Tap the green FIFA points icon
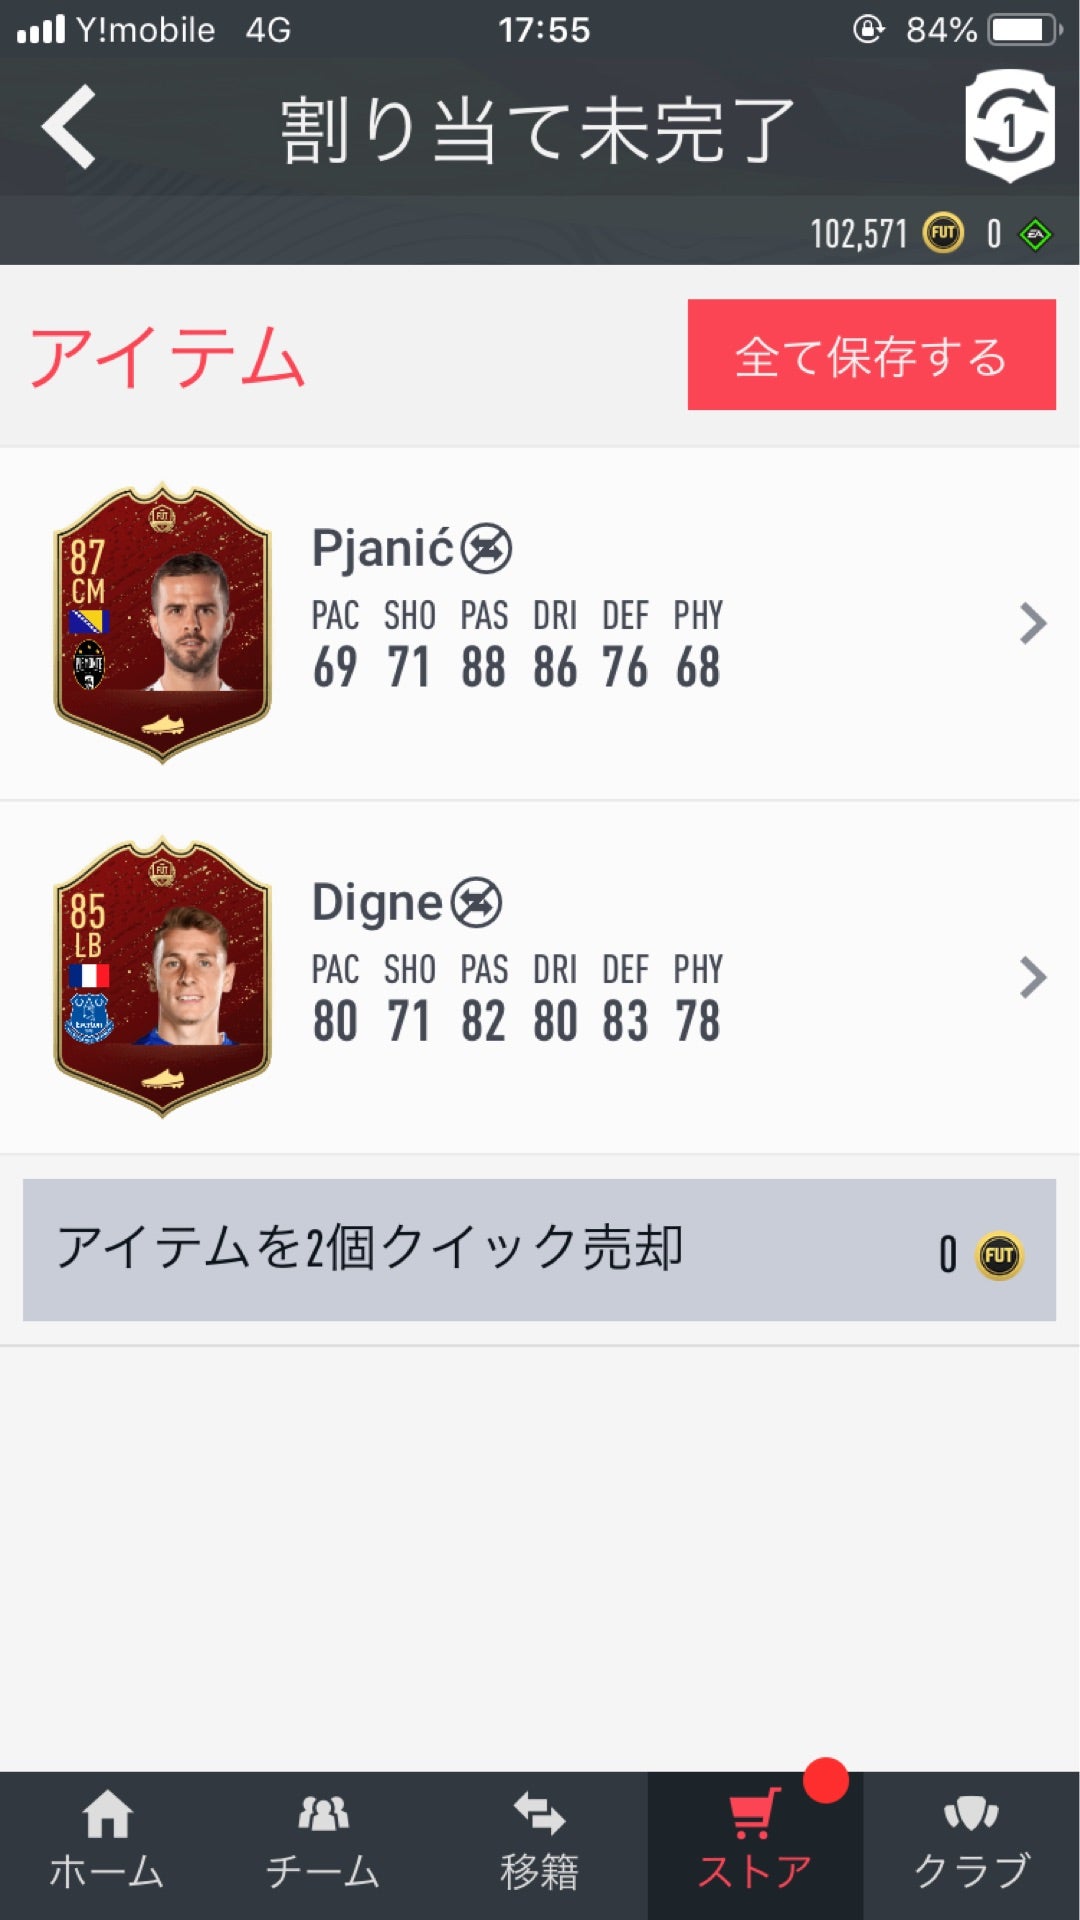Screen dimensions: 1080x1920 coord(1035,234)
